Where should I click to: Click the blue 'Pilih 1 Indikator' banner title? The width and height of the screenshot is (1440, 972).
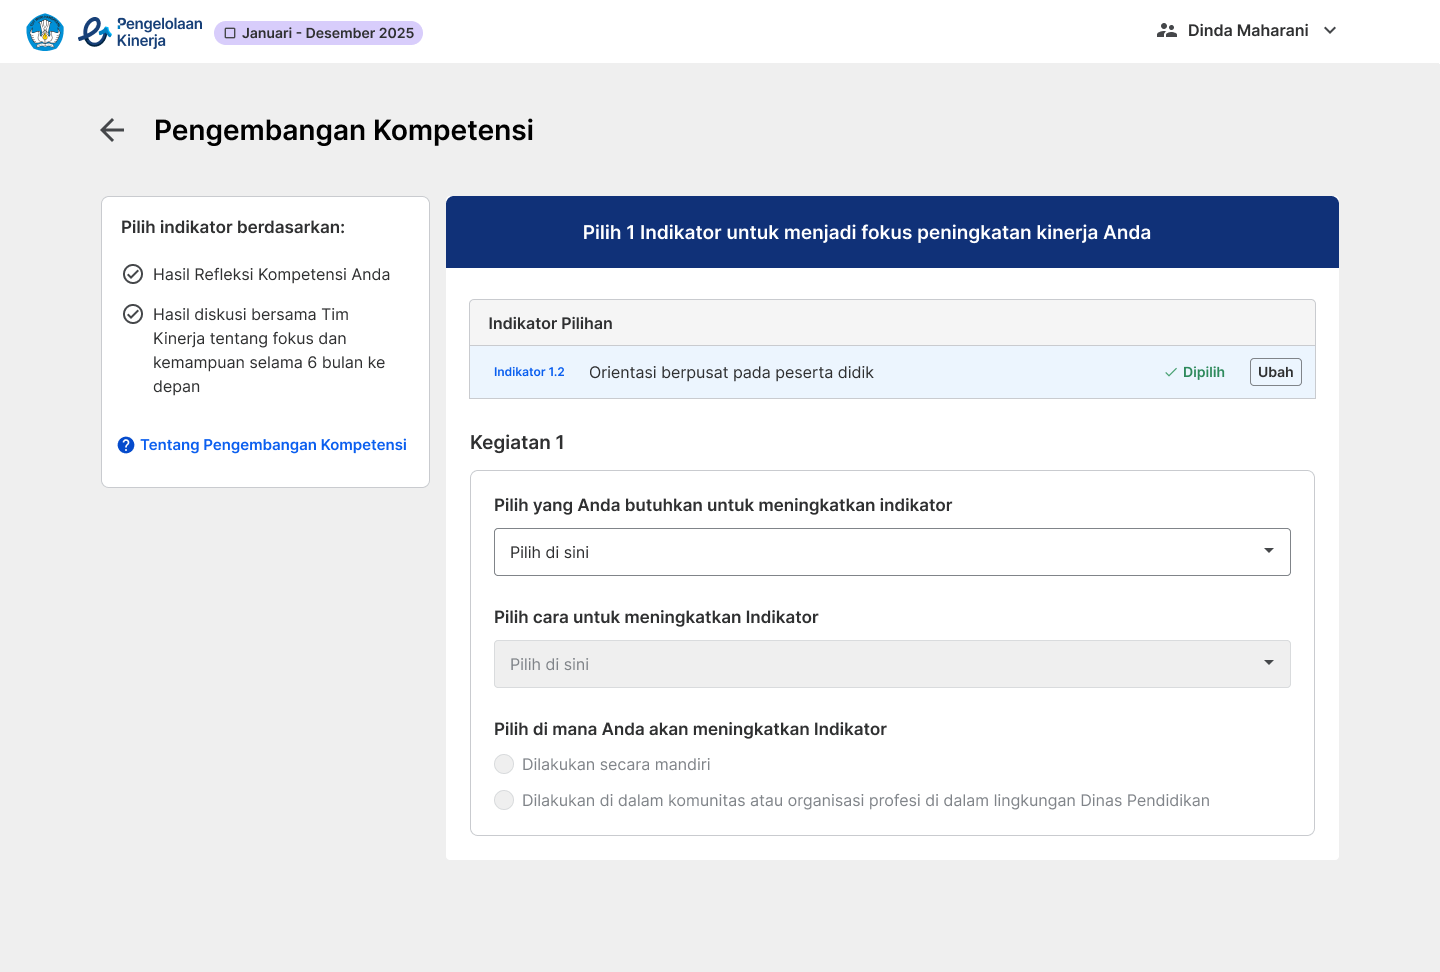click(867, 232)
